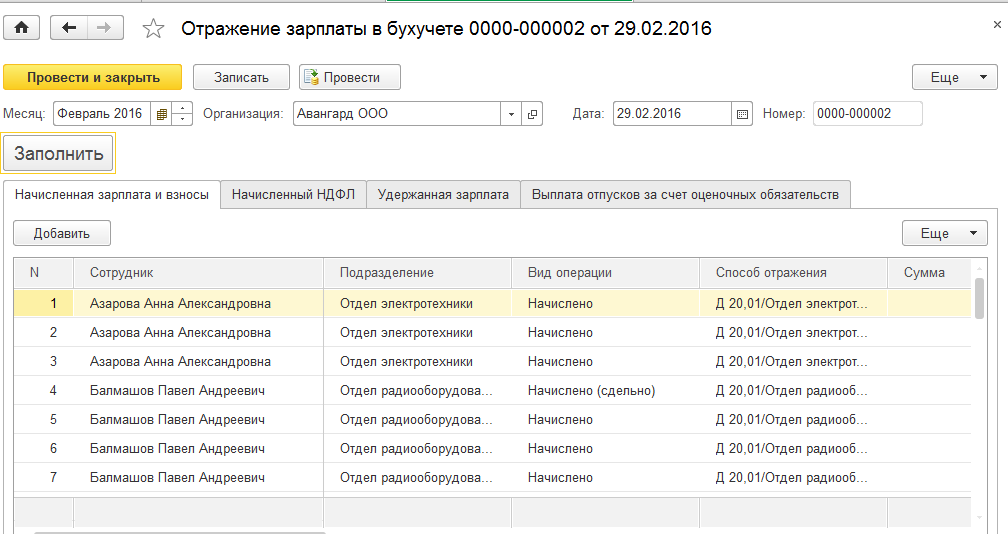Open organization record with the open-form icon
The image size is (1008, 534).
[x=533, y=114]
